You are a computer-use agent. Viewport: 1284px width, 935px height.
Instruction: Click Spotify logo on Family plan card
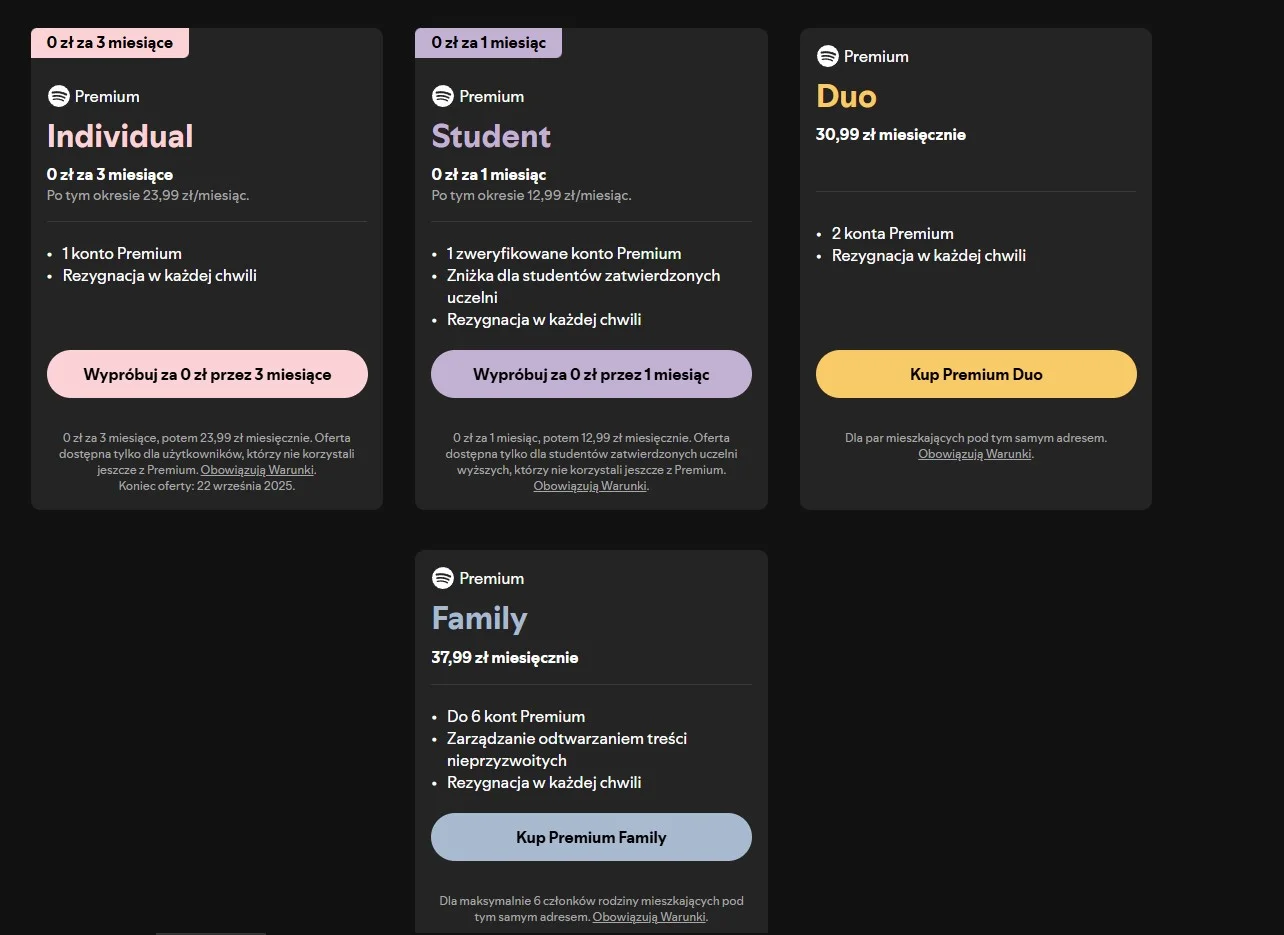[x=442, y=578]
